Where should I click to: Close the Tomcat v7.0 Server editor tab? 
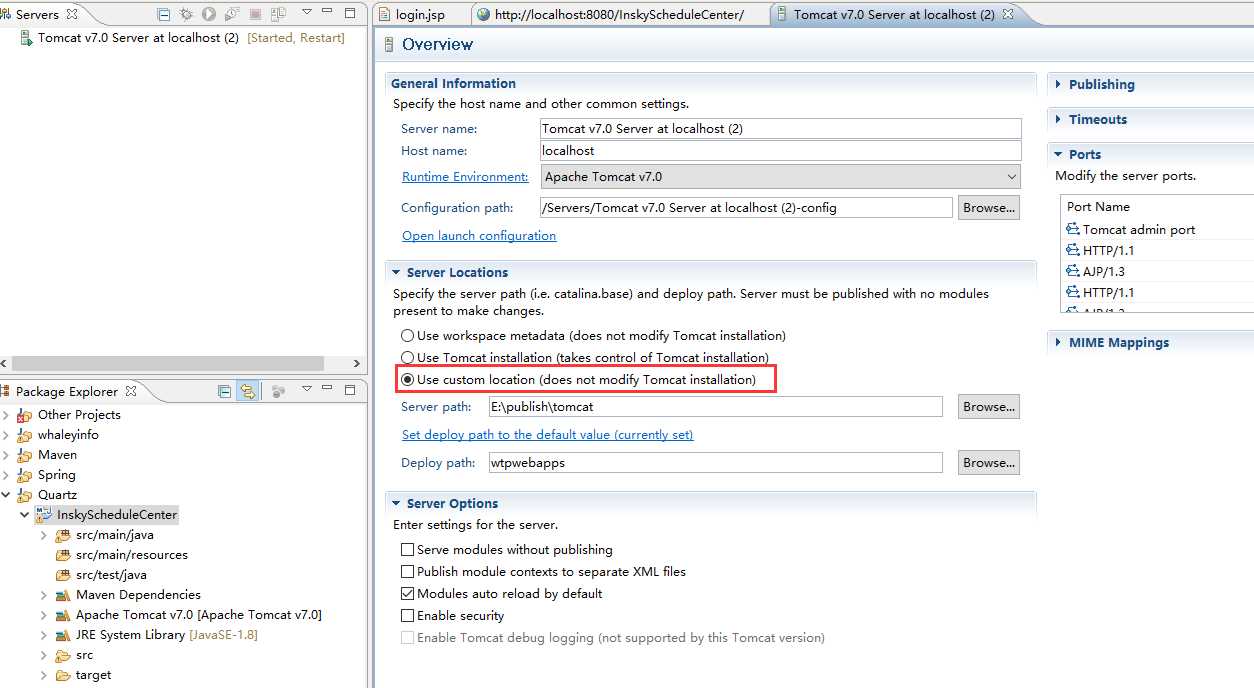click(1007, 14)
